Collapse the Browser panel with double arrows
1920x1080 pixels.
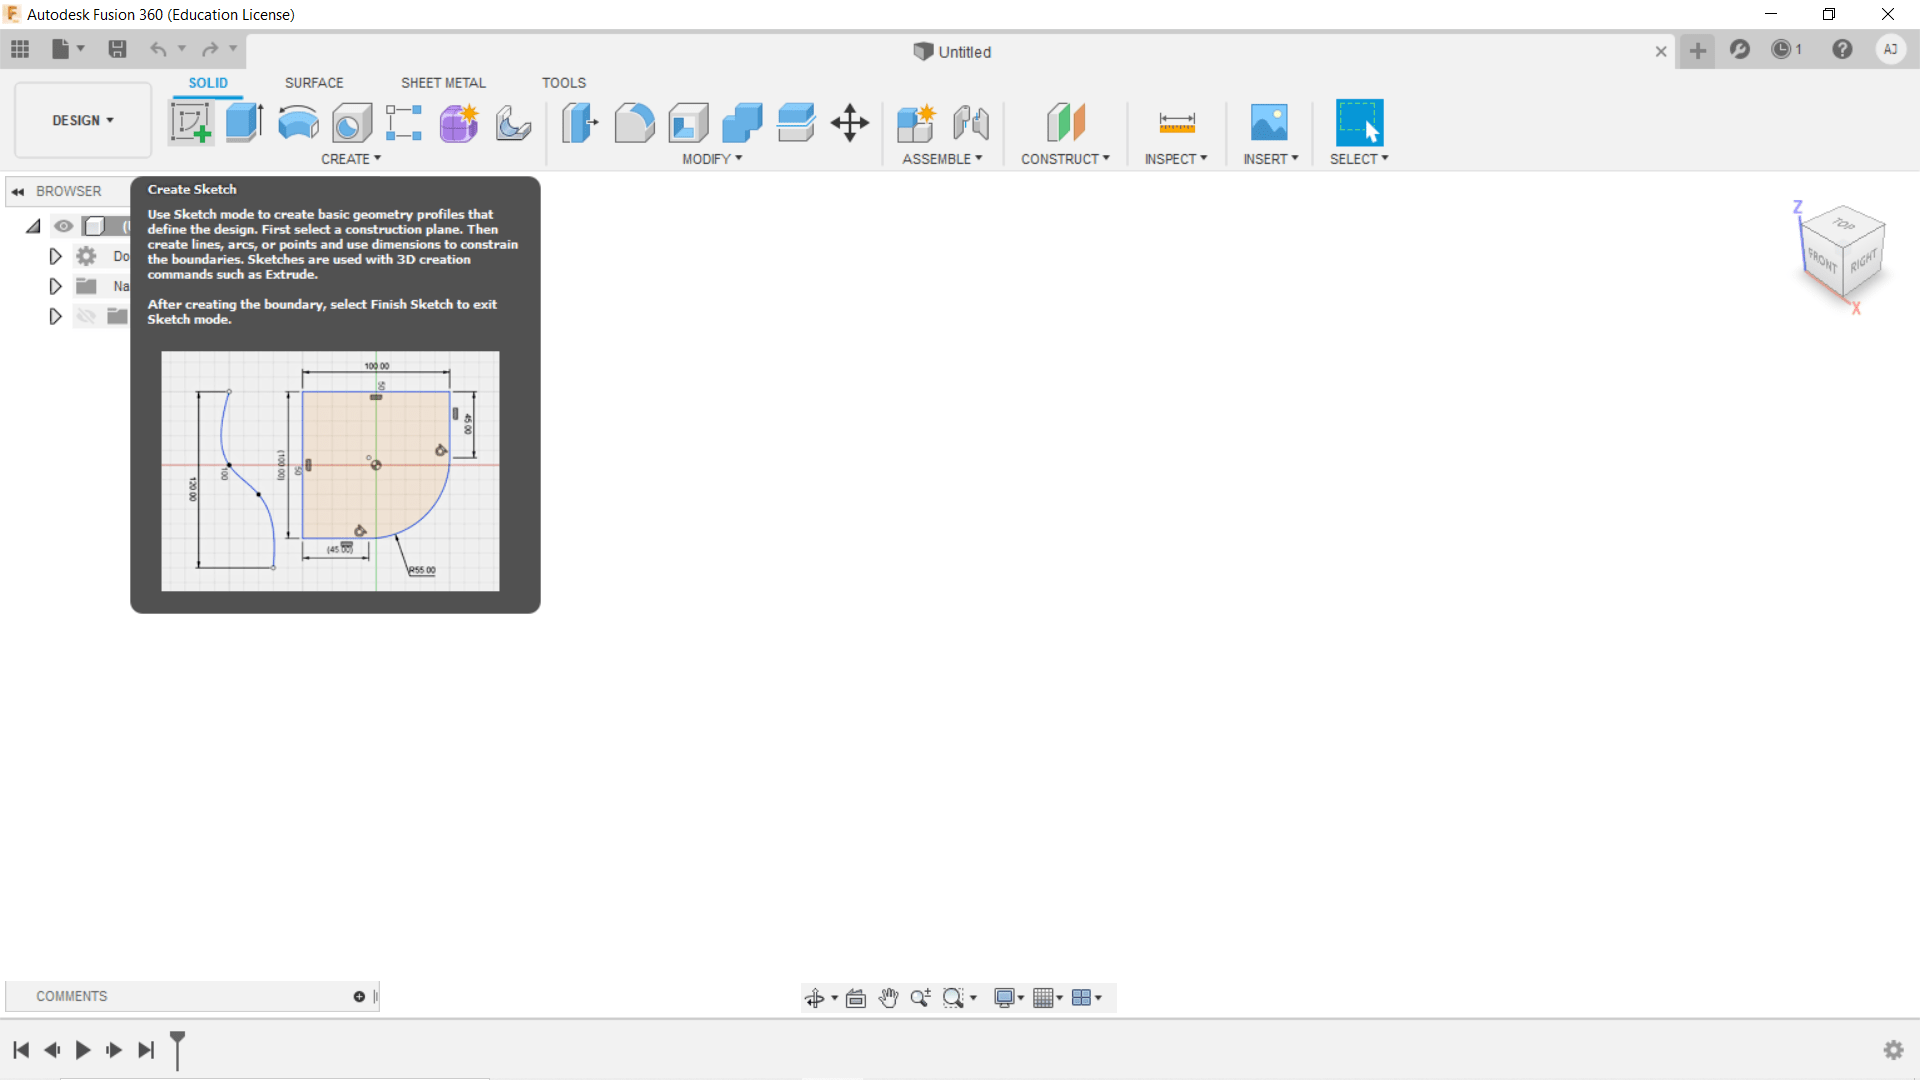click(18, 191)
